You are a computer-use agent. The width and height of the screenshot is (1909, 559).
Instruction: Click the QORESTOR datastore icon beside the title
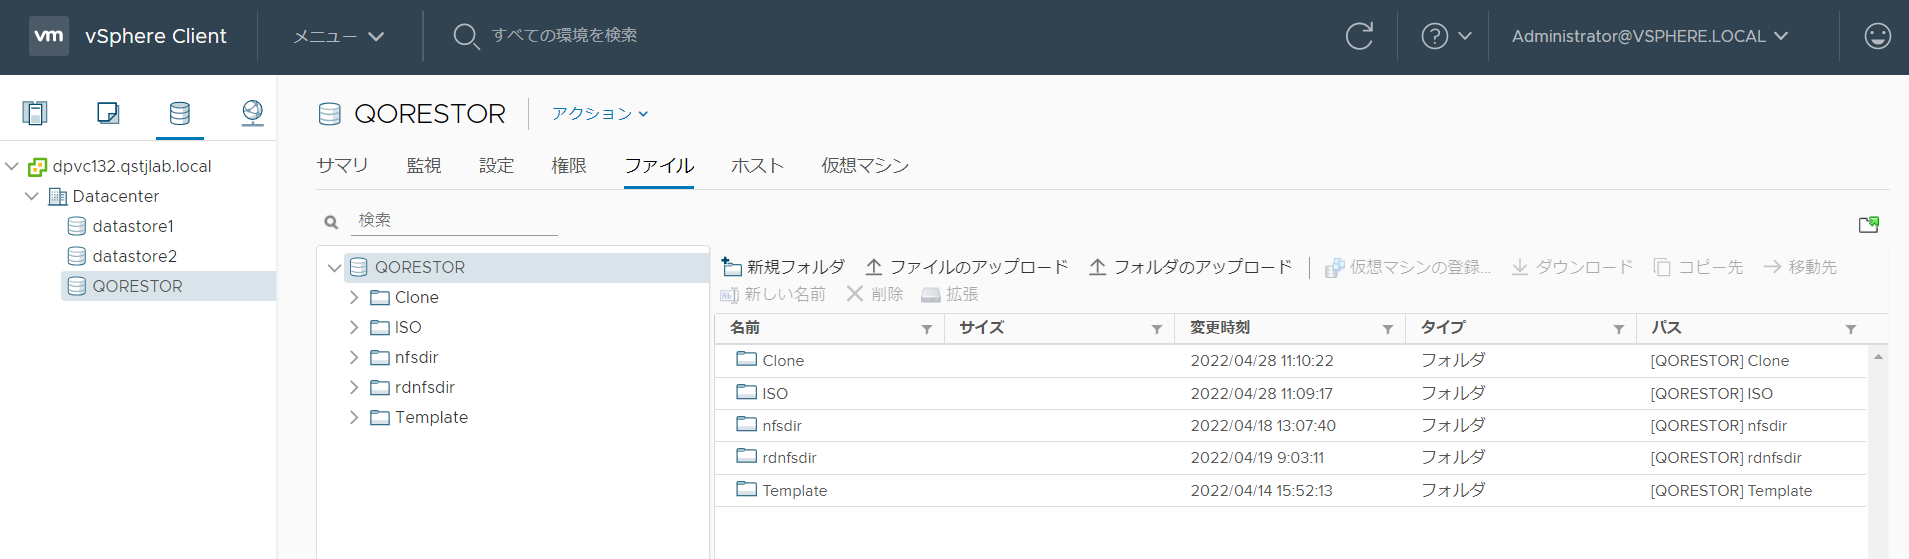(x=330, y=114)
